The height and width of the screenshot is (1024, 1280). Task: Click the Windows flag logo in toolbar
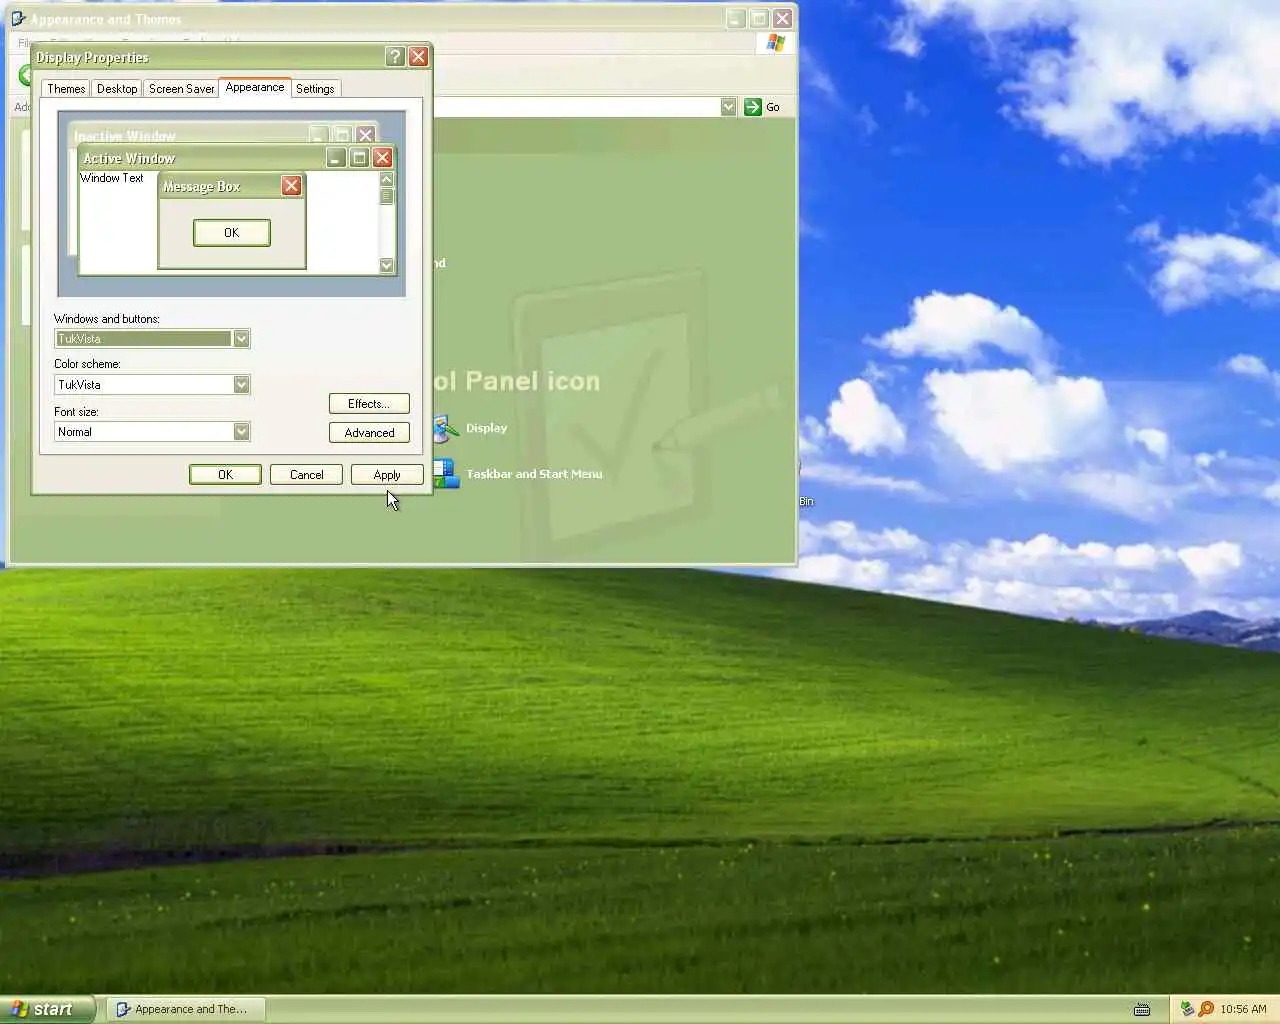(776, 43)
